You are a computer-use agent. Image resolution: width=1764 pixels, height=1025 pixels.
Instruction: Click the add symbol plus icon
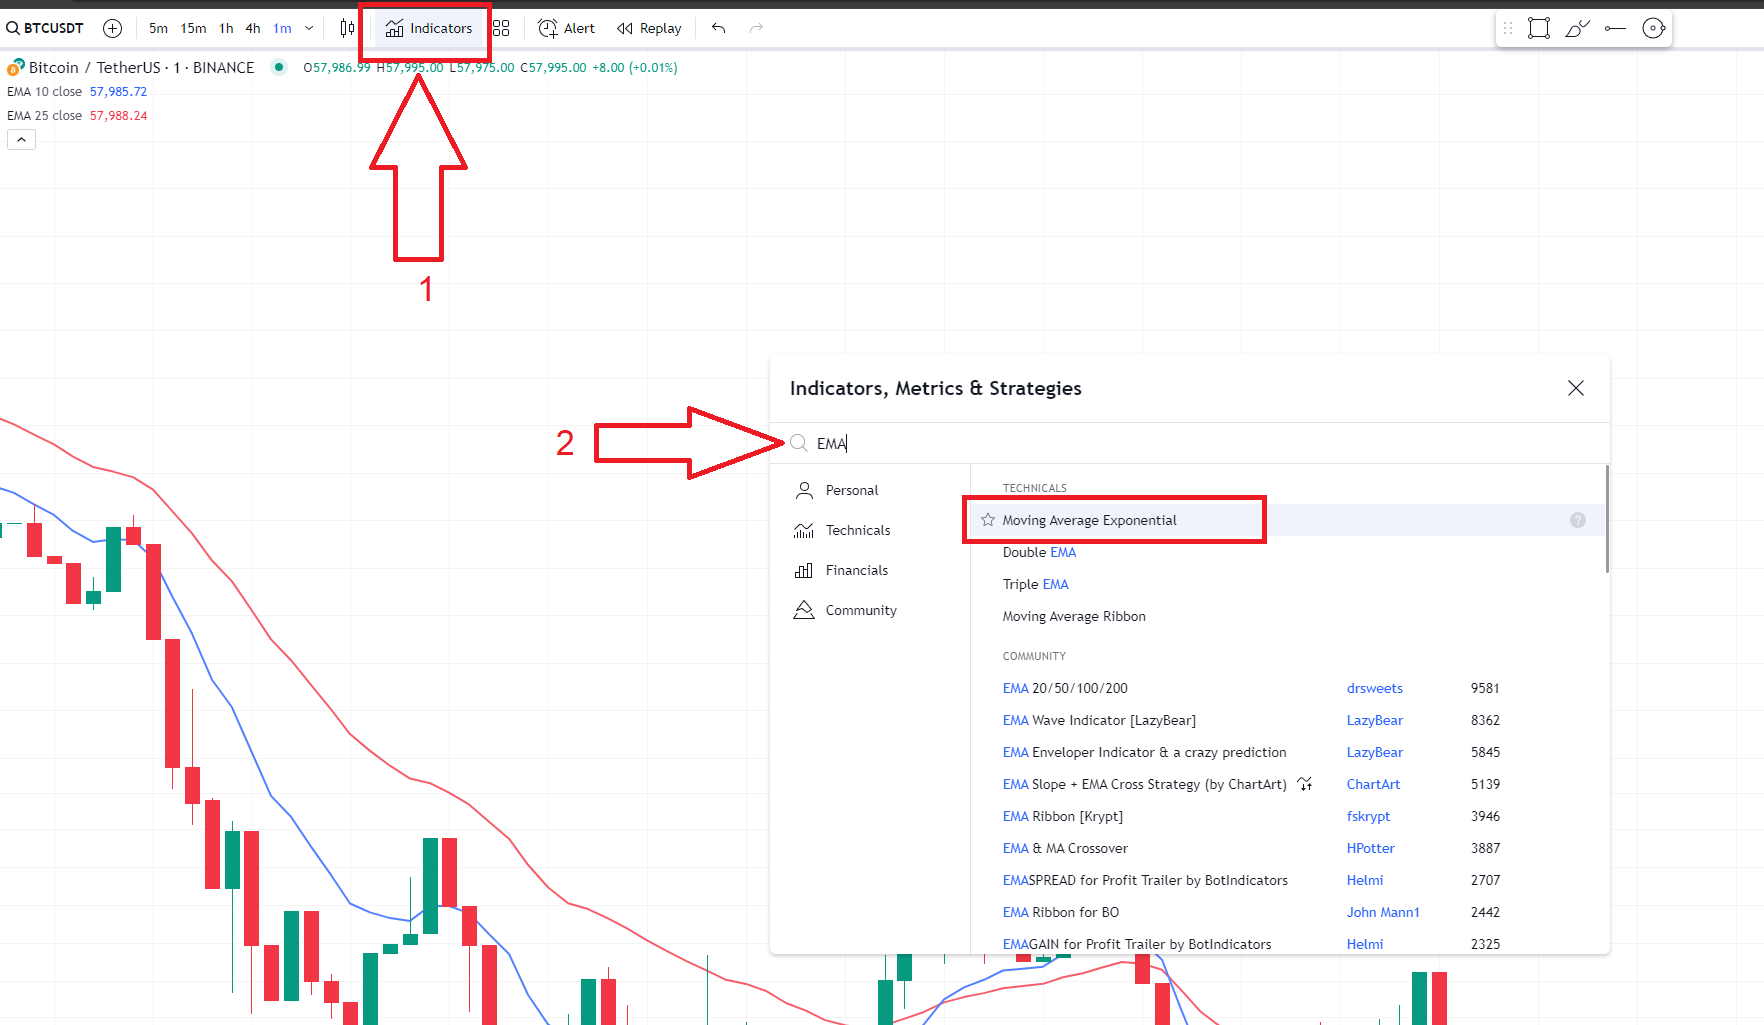coord(113,28)
